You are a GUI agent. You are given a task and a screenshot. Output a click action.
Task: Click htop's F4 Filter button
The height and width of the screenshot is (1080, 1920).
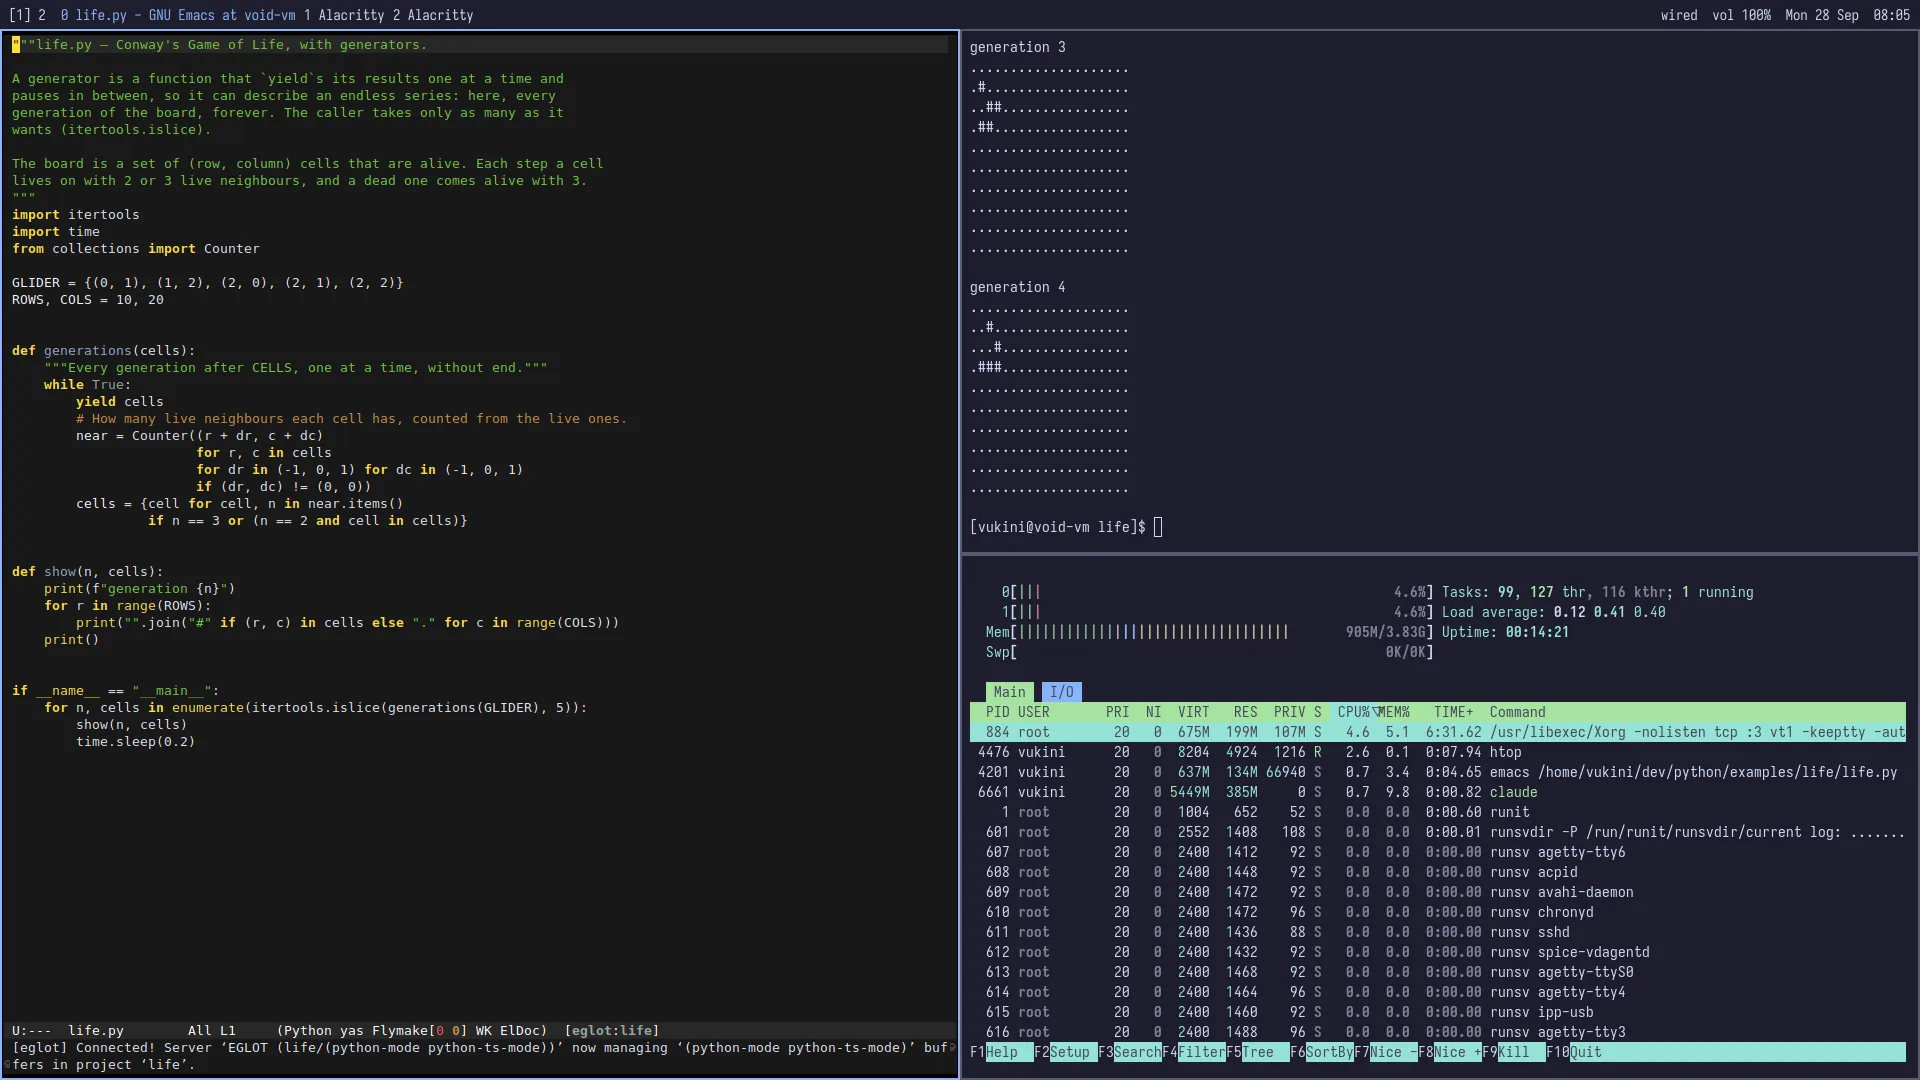[1193, 1052]
